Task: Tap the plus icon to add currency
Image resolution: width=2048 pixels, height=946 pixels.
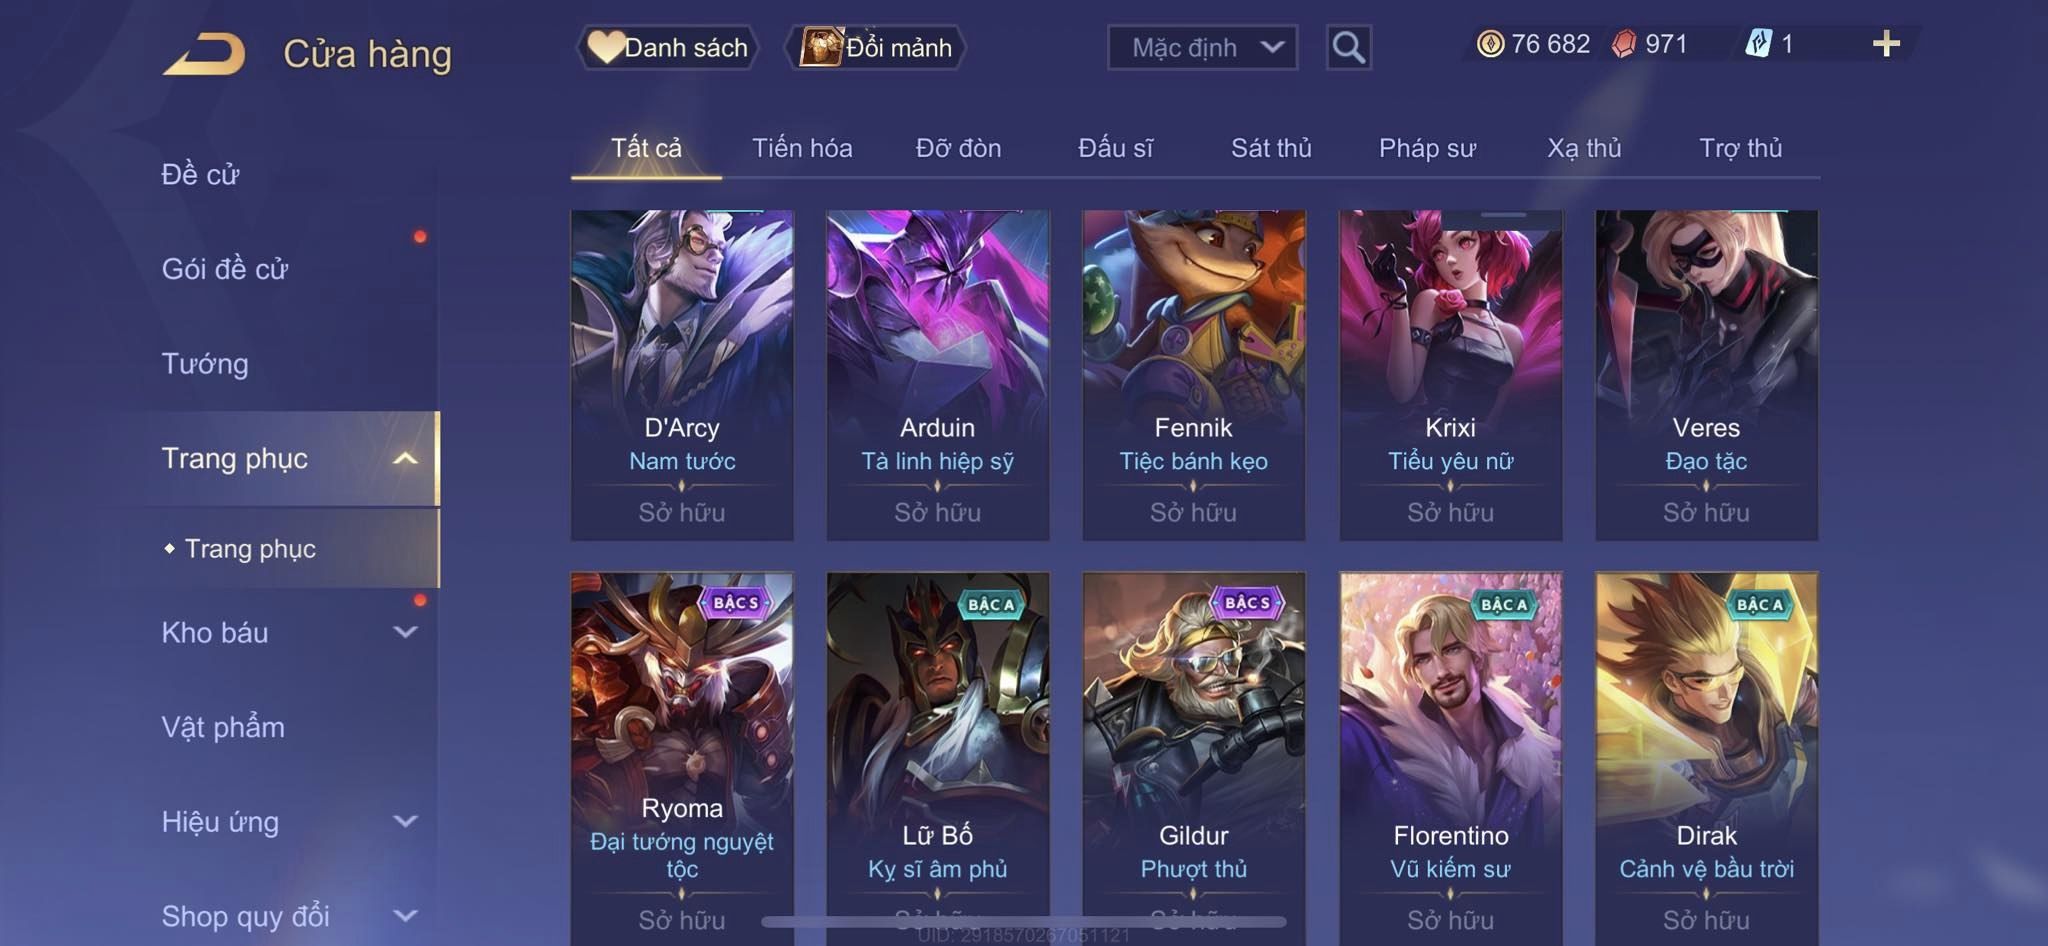Action: (1886, 44)
